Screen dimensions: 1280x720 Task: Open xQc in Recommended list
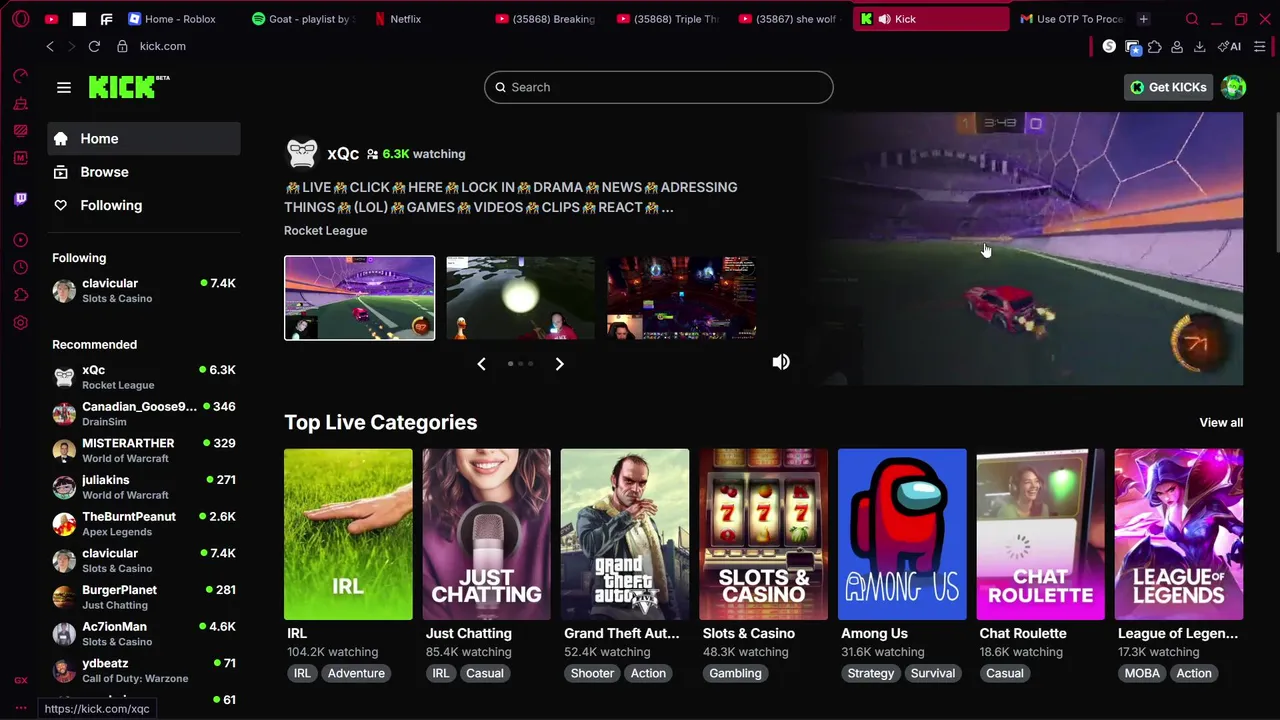[x=144, y=377]
